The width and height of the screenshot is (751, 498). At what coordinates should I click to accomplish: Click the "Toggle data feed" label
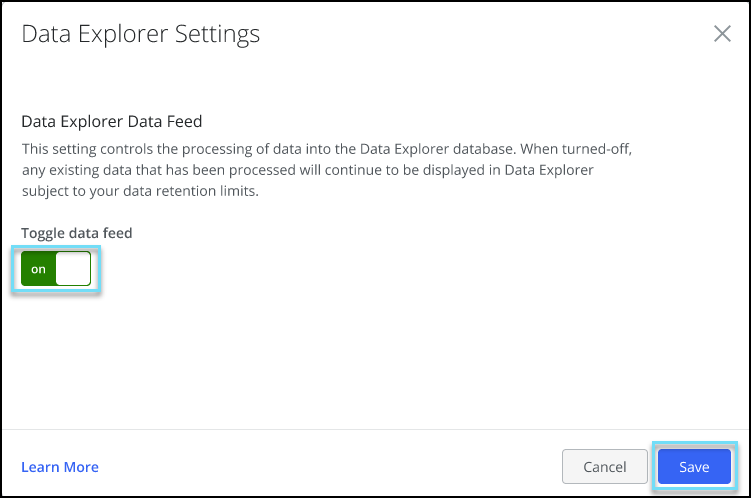(x=77, y=233)
